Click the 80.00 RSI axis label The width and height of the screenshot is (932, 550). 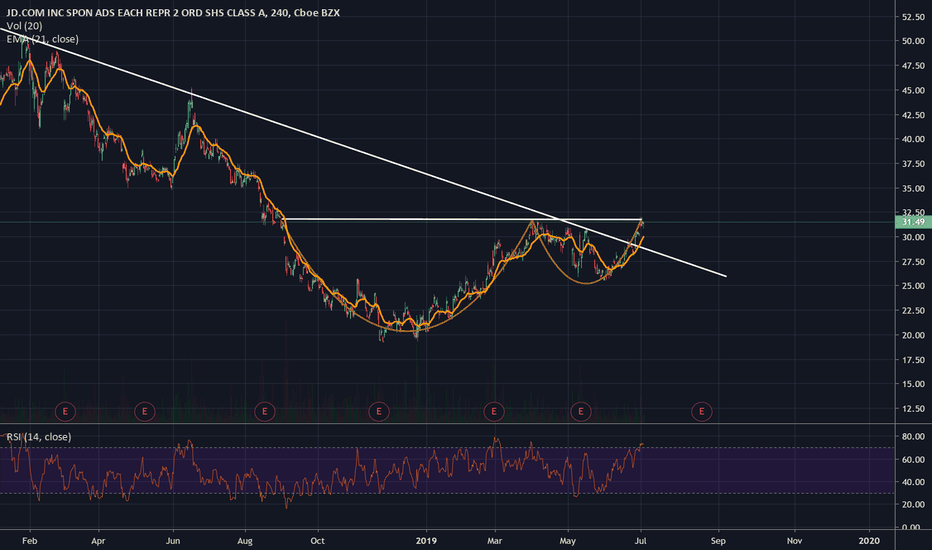tap(913, 436)
